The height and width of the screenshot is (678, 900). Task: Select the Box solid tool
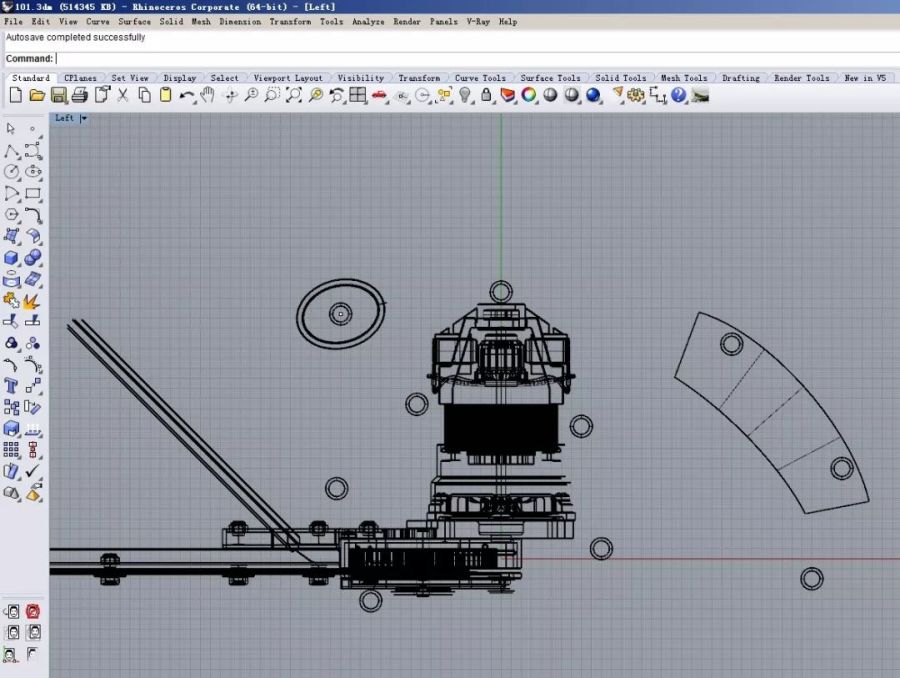pos(12,258)
